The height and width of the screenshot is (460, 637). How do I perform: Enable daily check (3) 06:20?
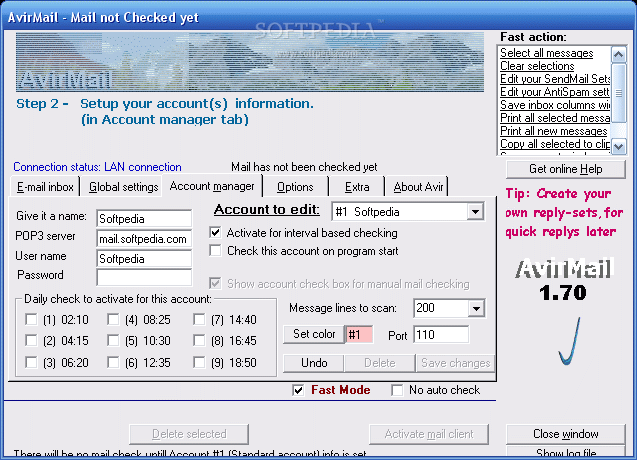pyautogui.click(x=31, y=362)
